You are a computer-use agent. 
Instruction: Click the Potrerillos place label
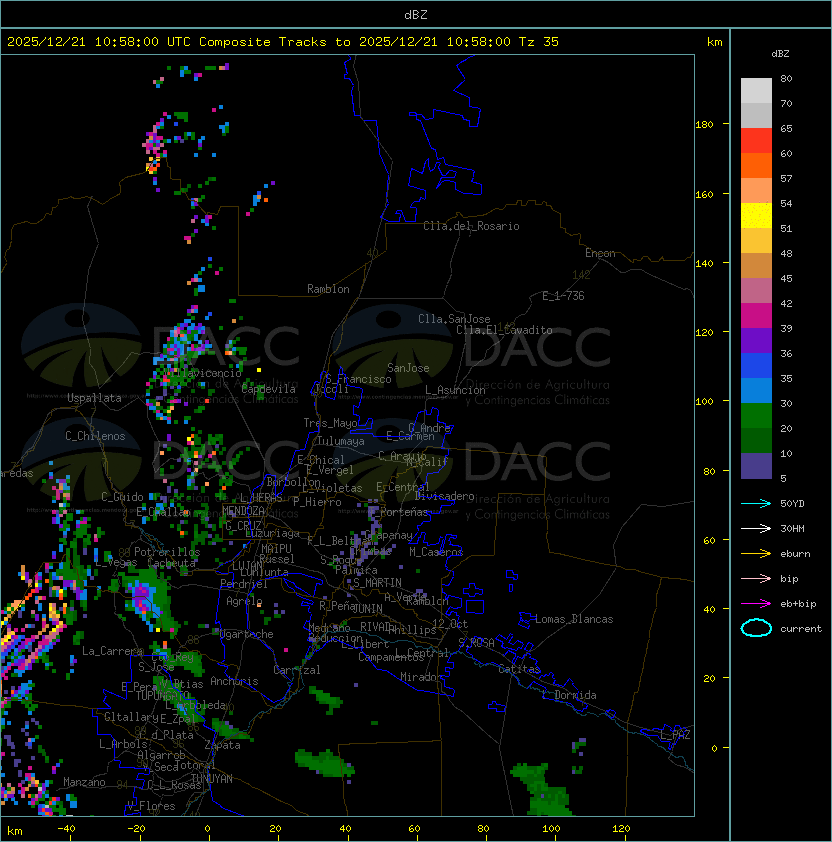(167, 552)
